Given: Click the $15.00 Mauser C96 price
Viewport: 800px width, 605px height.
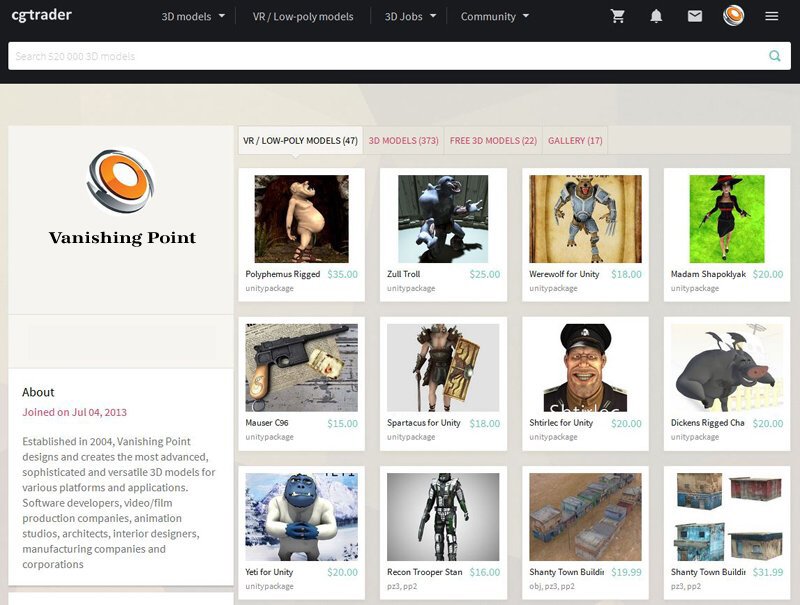Looking at the screenshot, I should pos(342,423).
